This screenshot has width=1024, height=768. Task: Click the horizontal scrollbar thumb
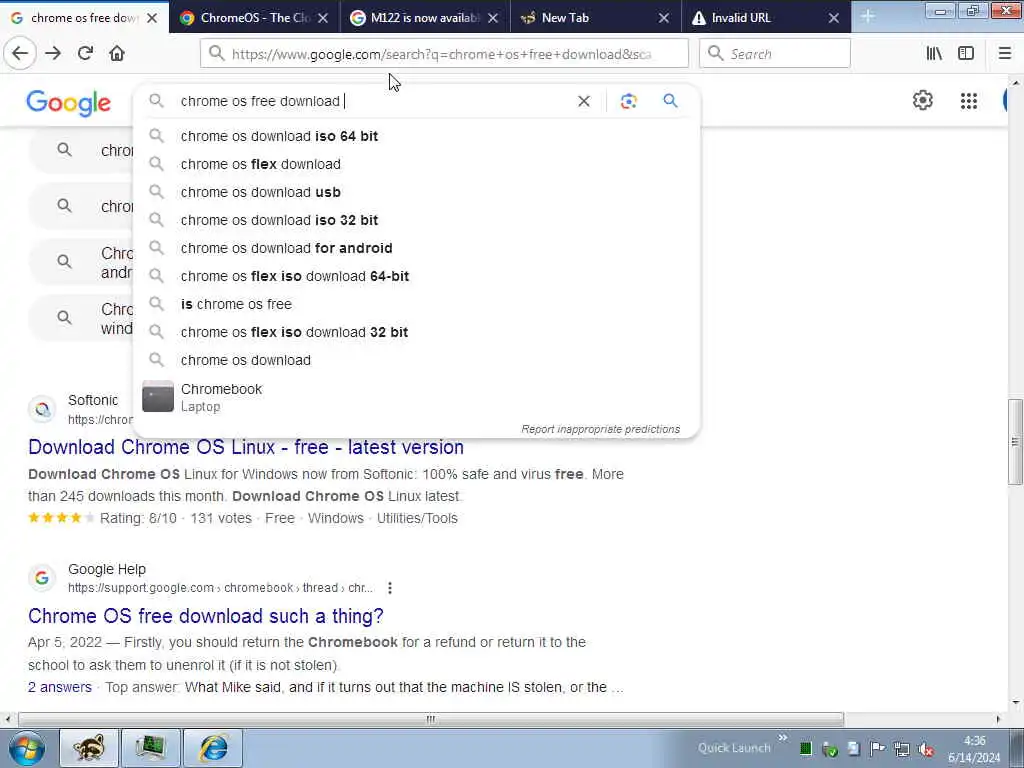430,720
